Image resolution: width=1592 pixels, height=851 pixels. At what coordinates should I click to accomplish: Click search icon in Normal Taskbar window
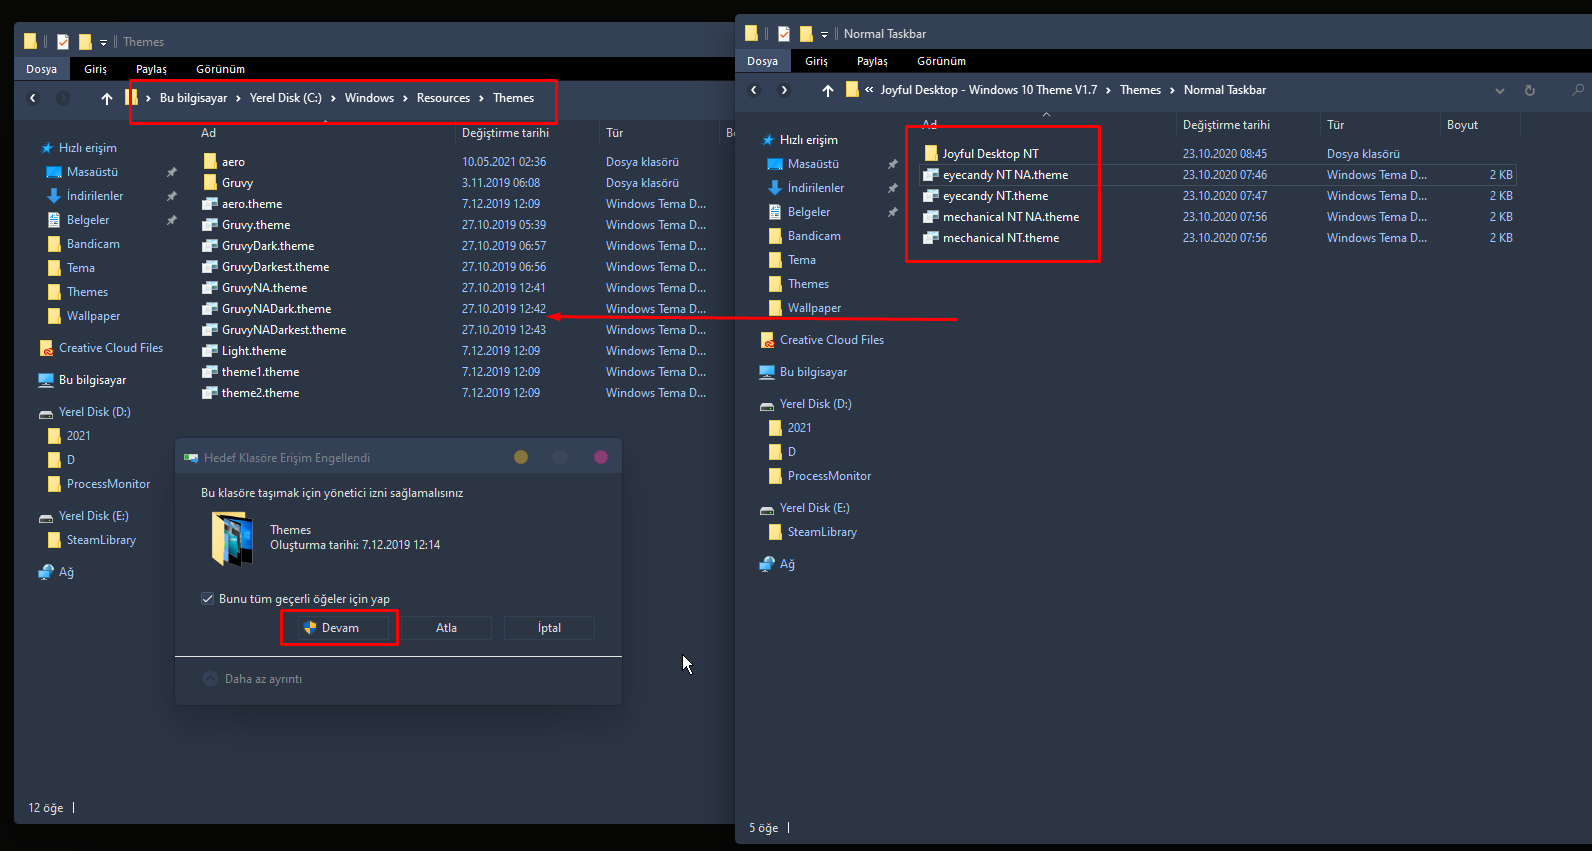pos(1578,90)
